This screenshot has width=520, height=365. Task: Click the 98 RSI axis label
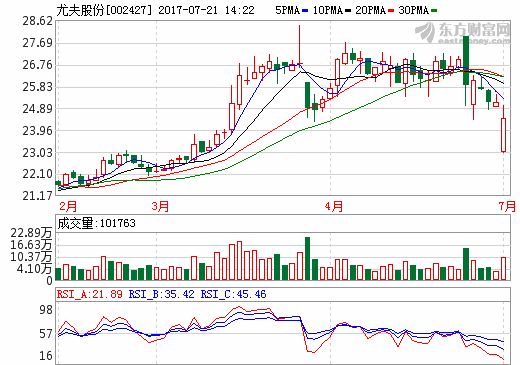click(x=46, y=310)
